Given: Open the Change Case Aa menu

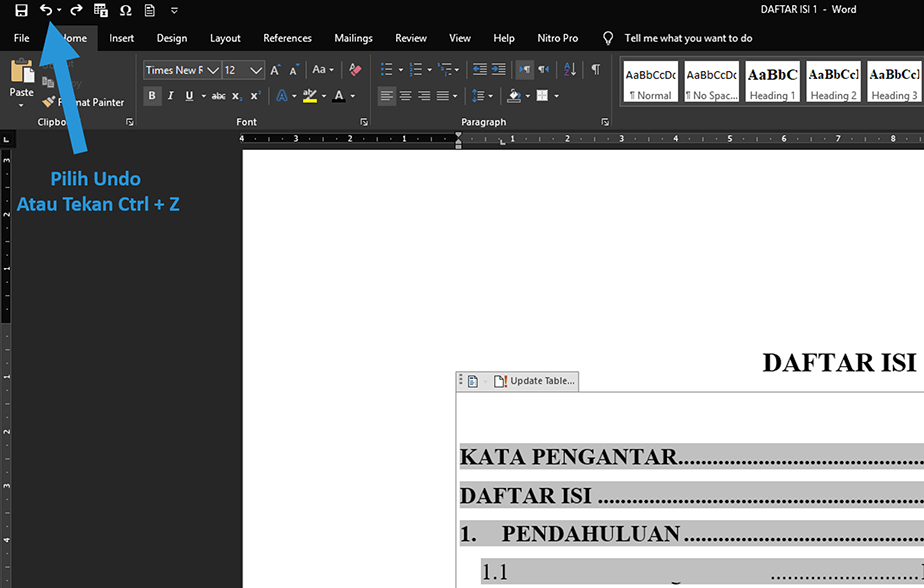Looking at the screenshot, I should point(322,70).
